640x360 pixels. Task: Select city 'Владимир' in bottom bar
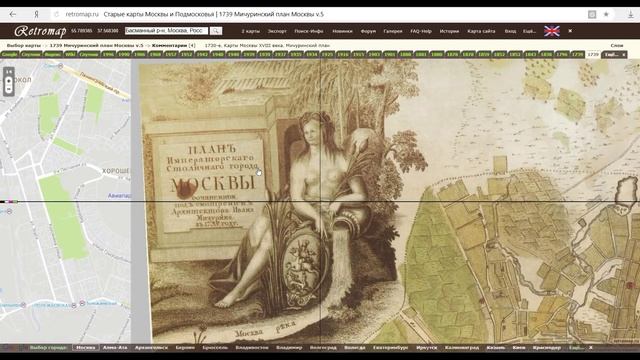[x=289, y=348]
